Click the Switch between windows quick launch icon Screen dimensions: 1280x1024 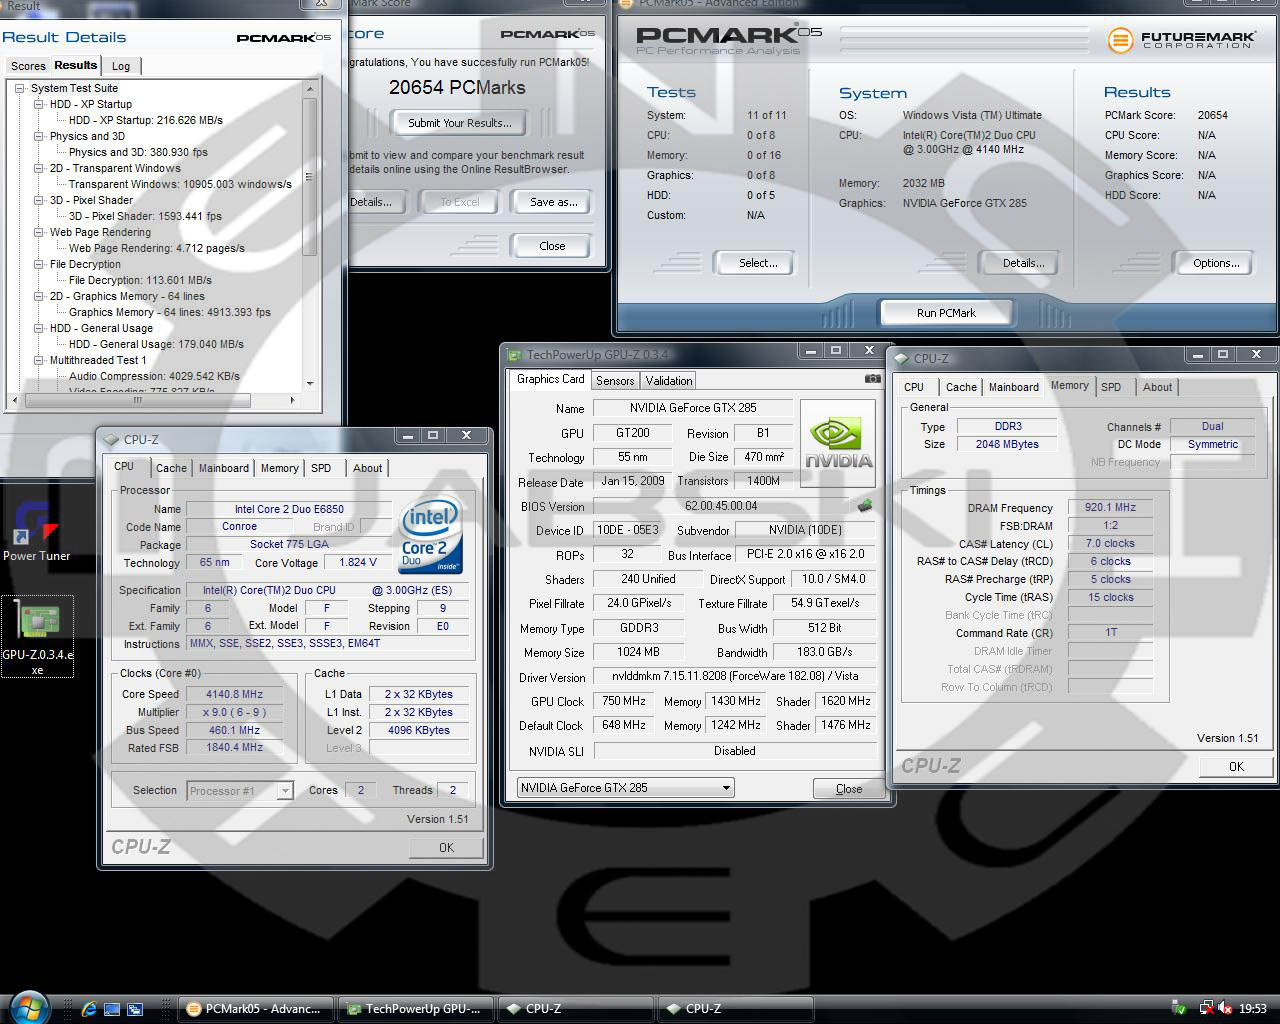click(x=135, y=1009)
